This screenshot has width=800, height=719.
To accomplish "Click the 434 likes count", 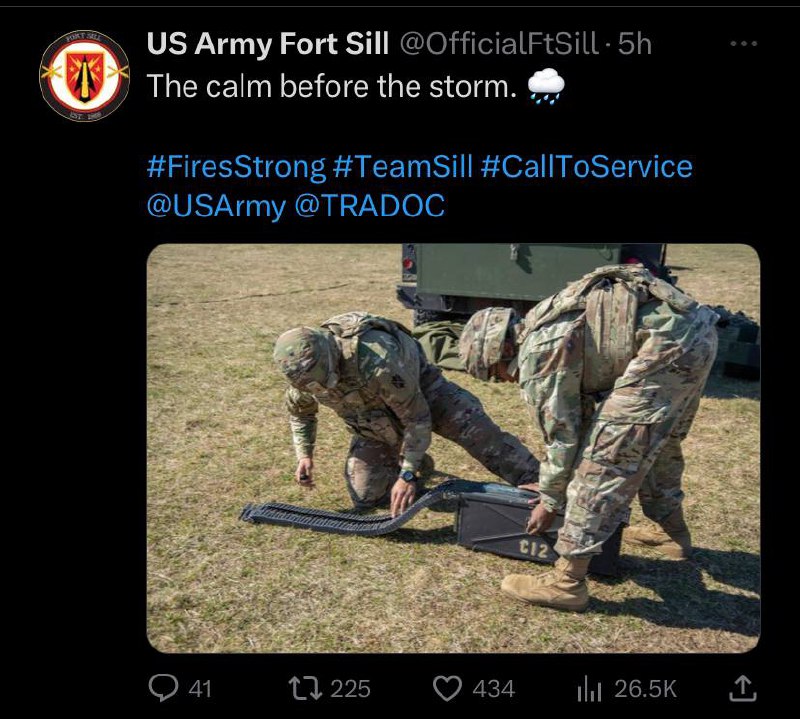I will pyautogui.click(x=493, y=689).
